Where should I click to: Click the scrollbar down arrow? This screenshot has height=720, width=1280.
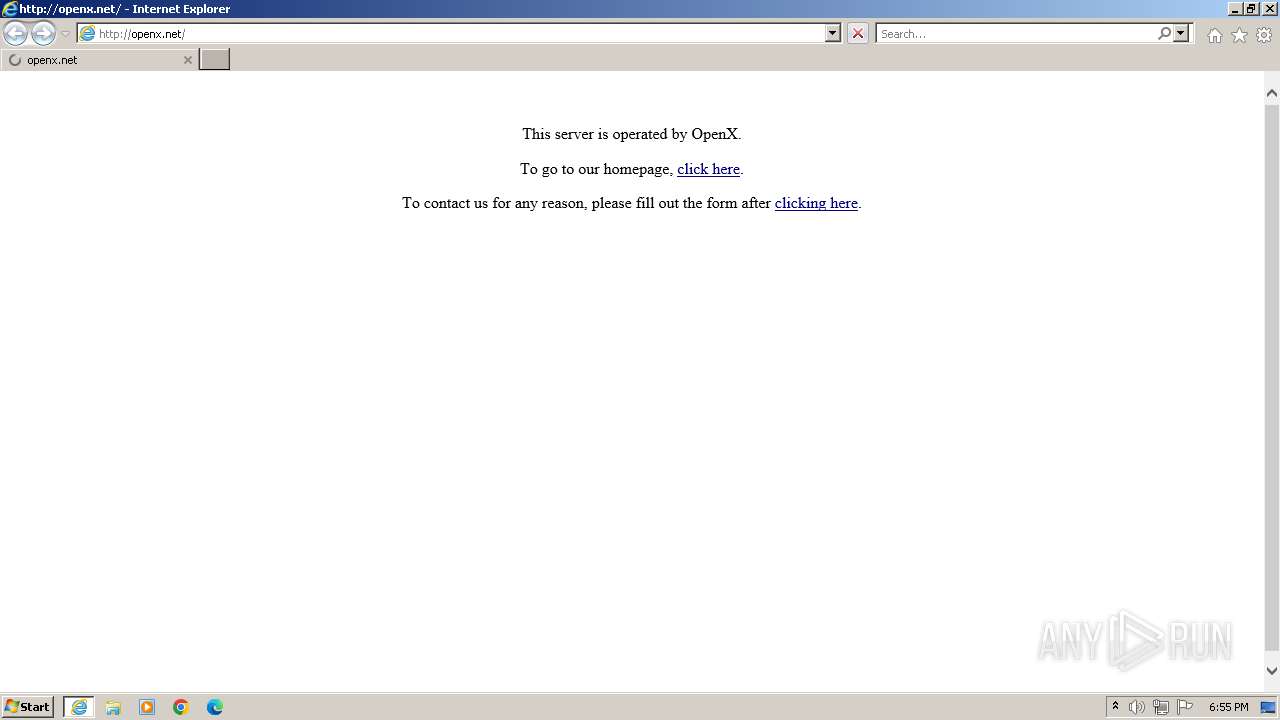(1272, 671)
